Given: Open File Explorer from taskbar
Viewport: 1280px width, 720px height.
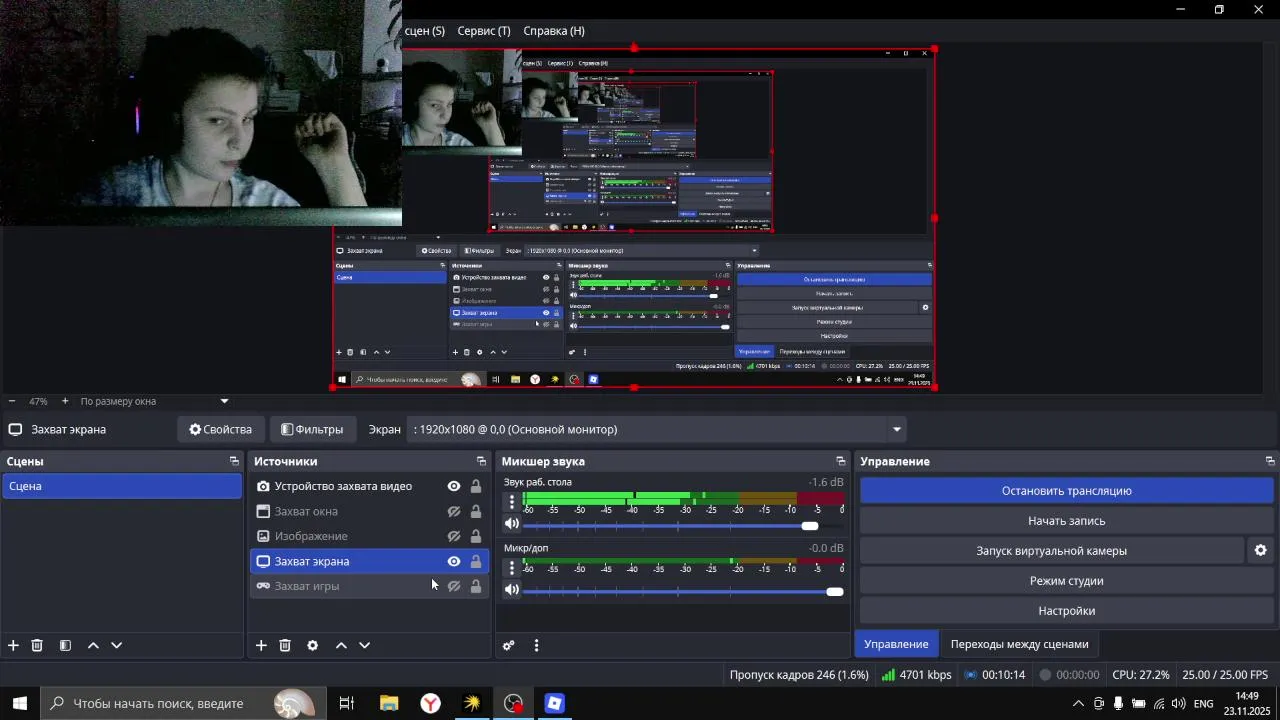Looking at the screenshot, I should click(x=389, y=703).
